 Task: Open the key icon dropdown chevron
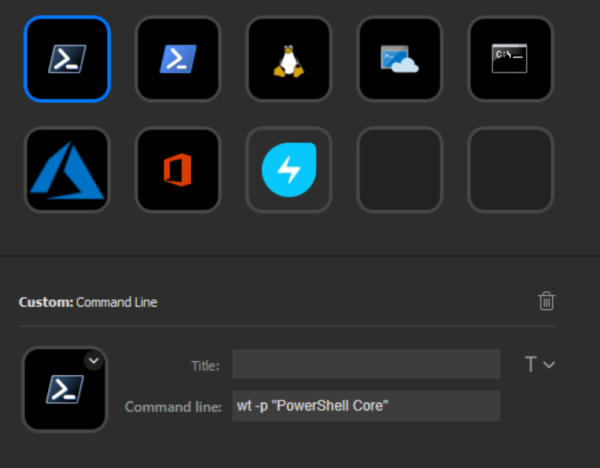(x=94, y=360)
